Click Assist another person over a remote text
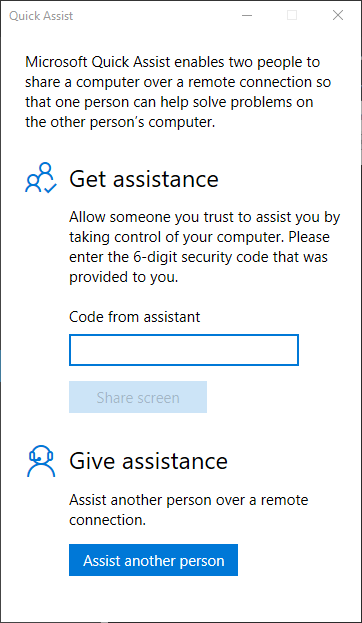Image resolution: width=362 pixels, height=623 pixels. pyautogui.click(x=189, y=500)
